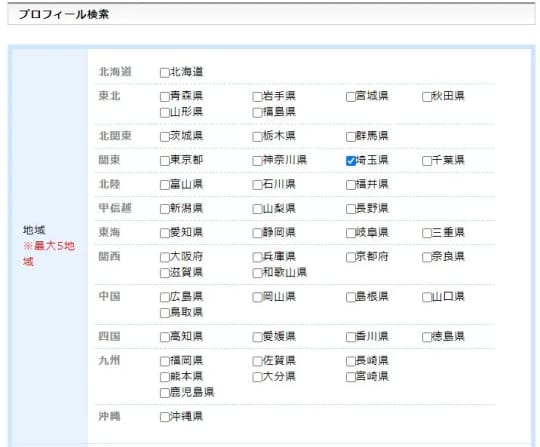Check the 大阪府 checkbox
The width and height of the screenshot is (540, 447).
(165, 257)
